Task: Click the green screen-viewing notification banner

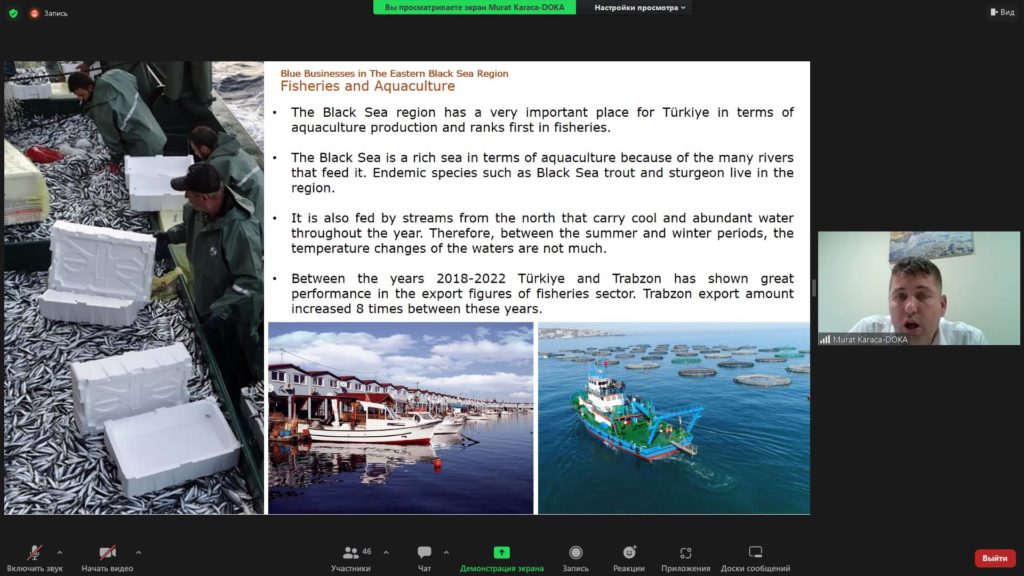Action: coord(474,7)
